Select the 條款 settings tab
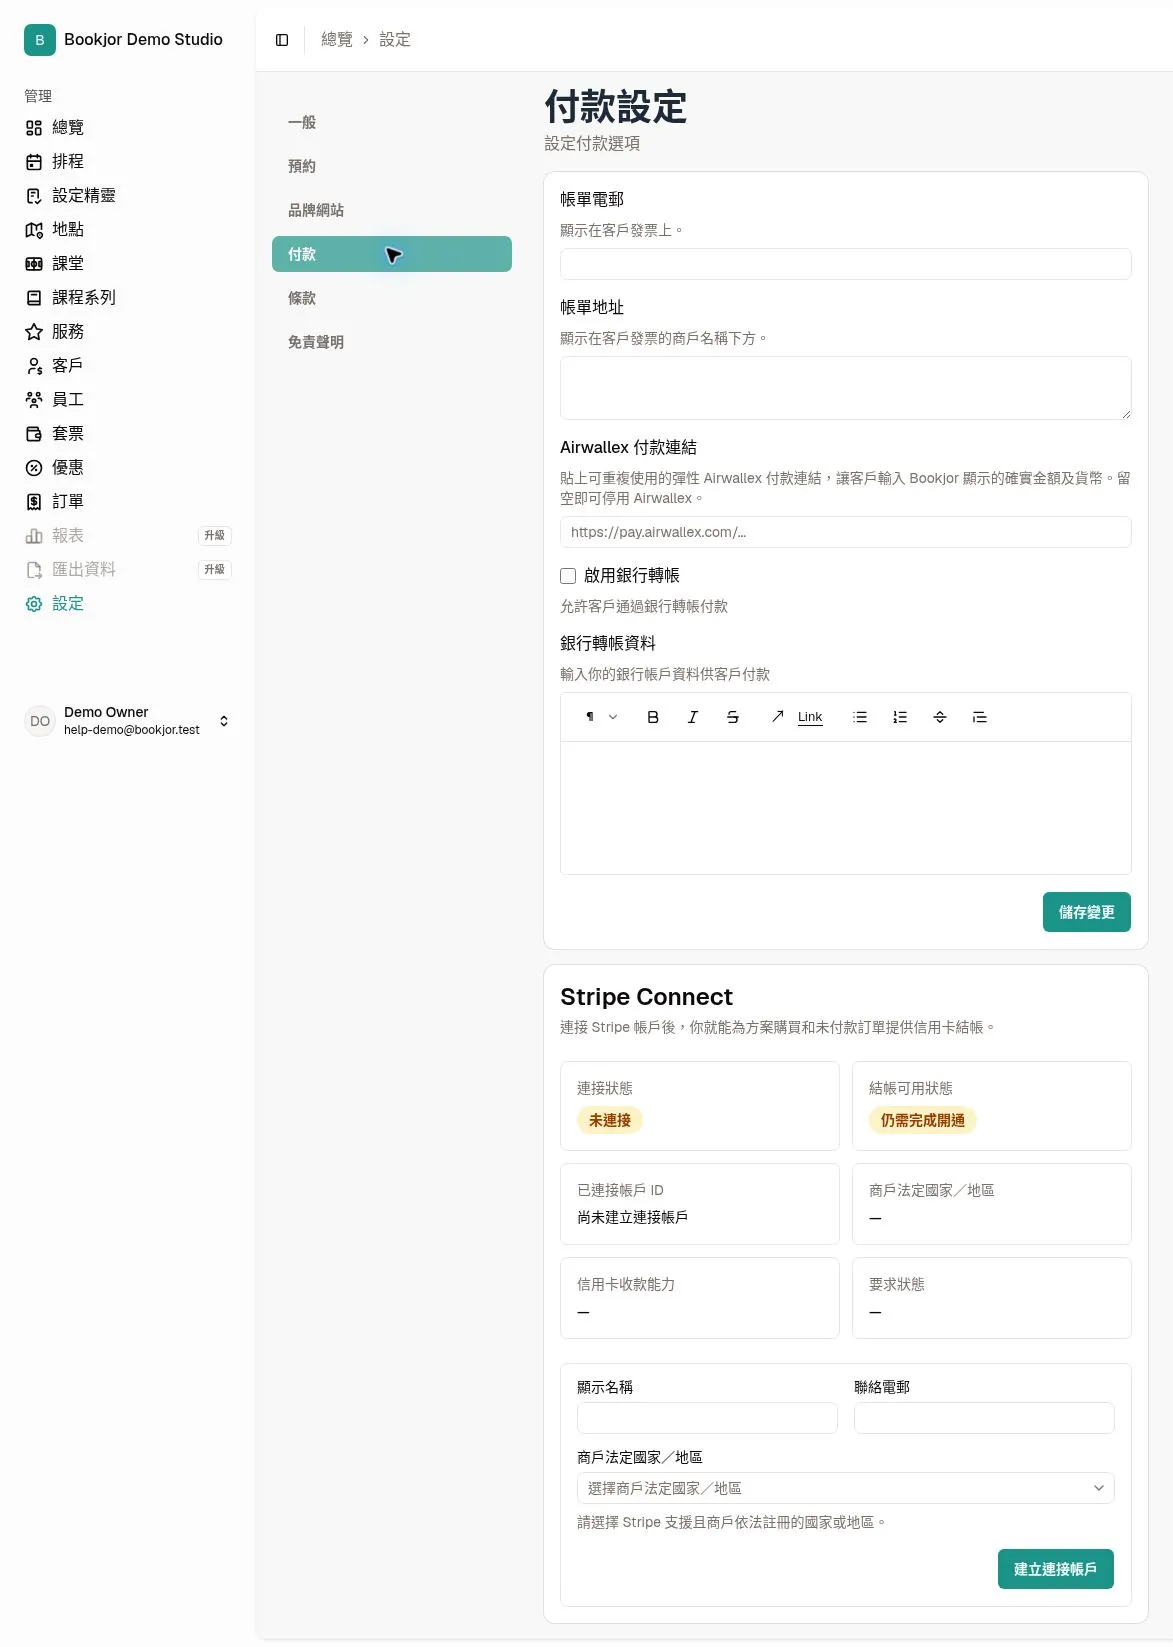Viewport: 1173px width, 1647px height. 392,298
